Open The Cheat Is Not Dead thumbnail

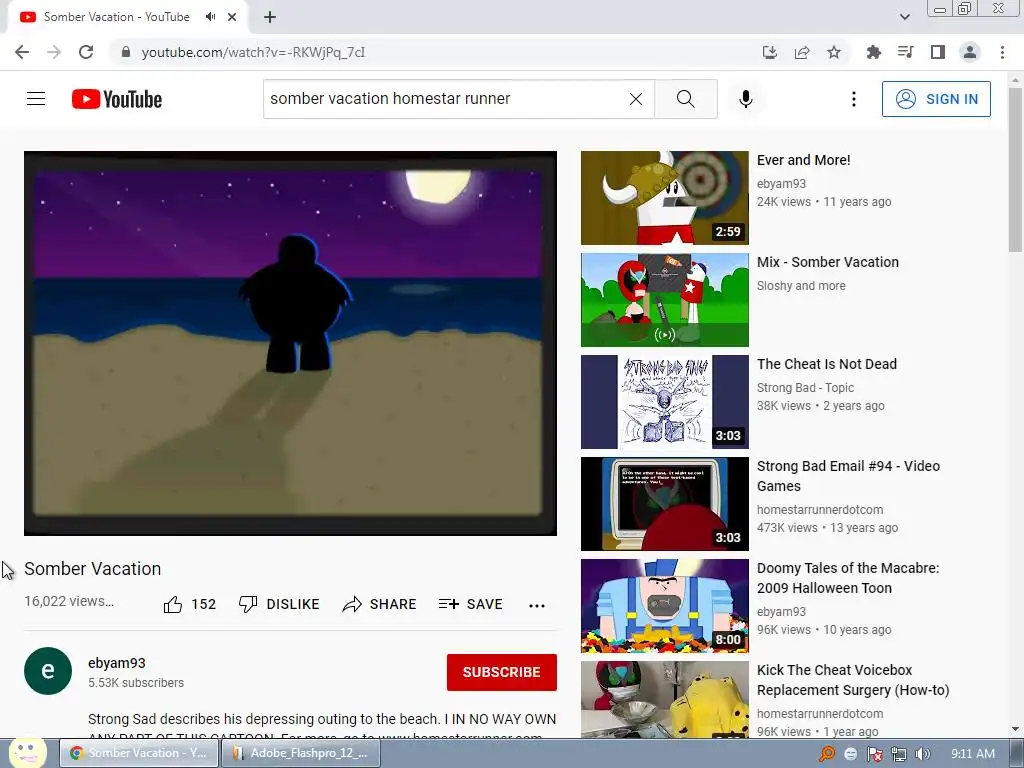click(x=664, y=402)
